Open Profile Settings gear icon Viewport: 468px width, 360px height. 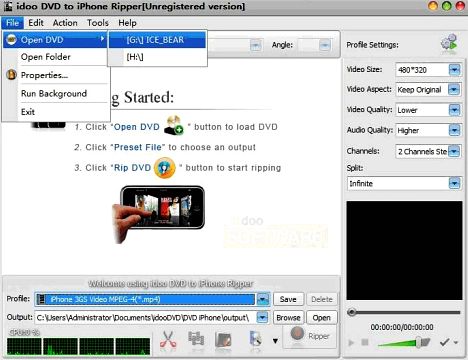point(449,44)
